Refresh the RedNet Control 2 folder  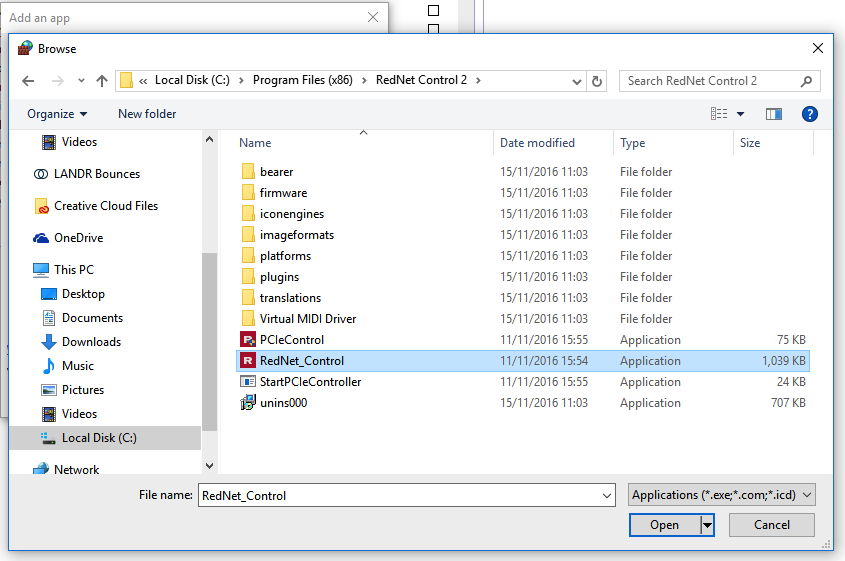[597, 81]
